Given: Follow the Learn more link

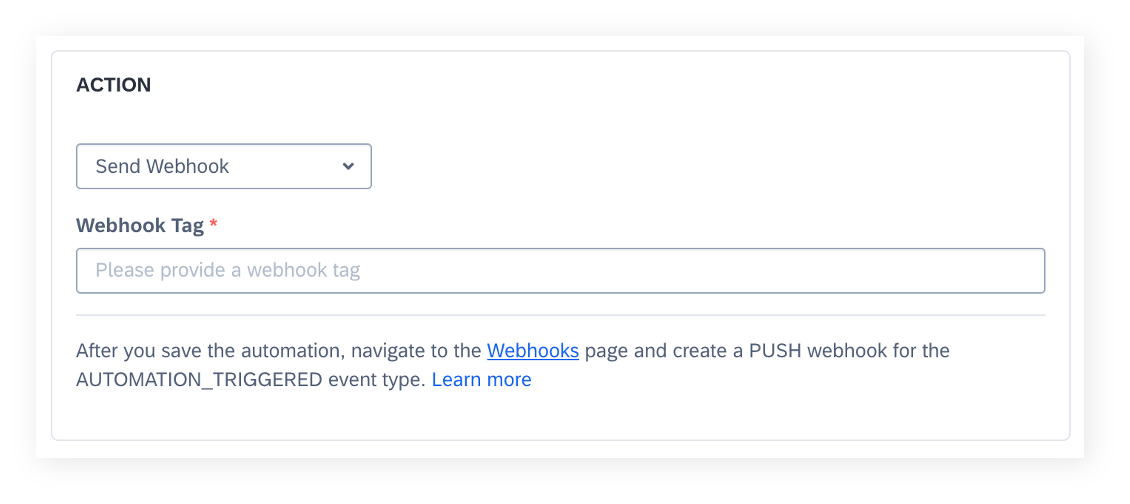Looking at the screenshot, I should point(481,380).
